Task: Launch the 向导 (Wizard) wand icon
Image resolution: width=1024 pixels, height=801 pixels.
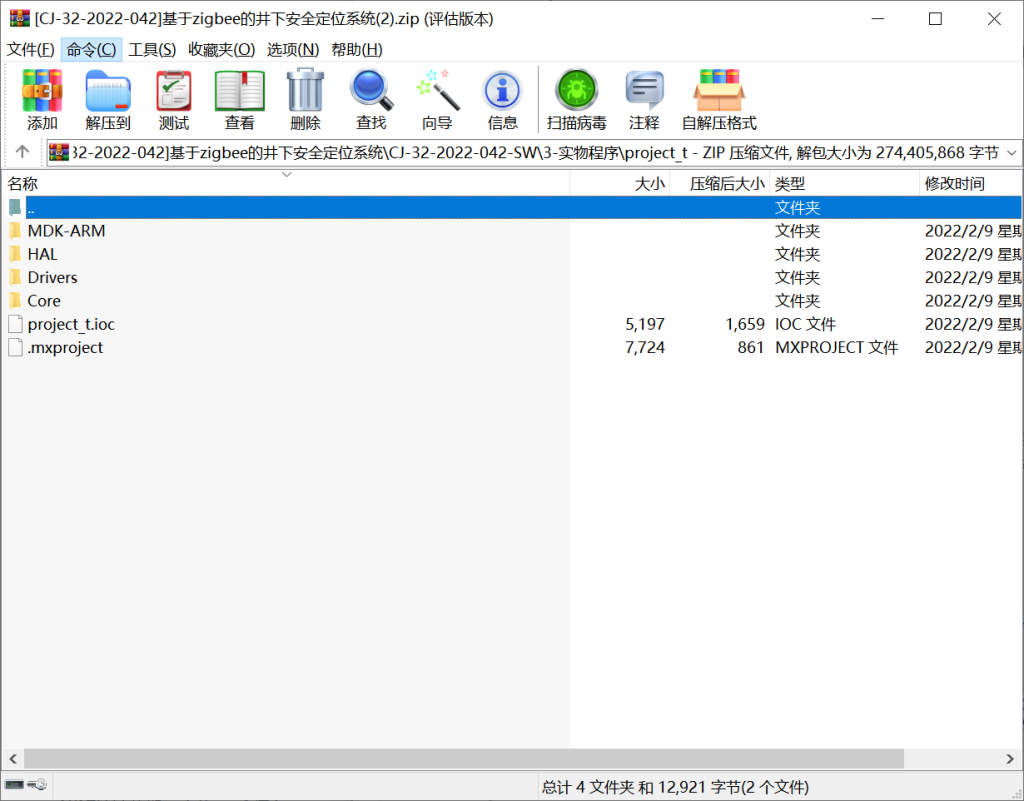Action: [437, 100]
